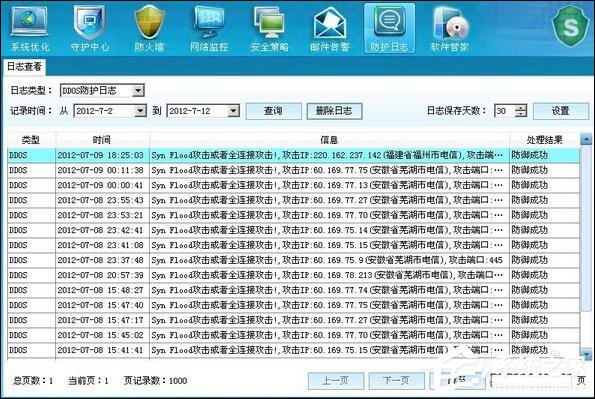The width and height of the screenshot is (595, 399).
Task: Sort by the 信息 column header
Action: [329, 140]
